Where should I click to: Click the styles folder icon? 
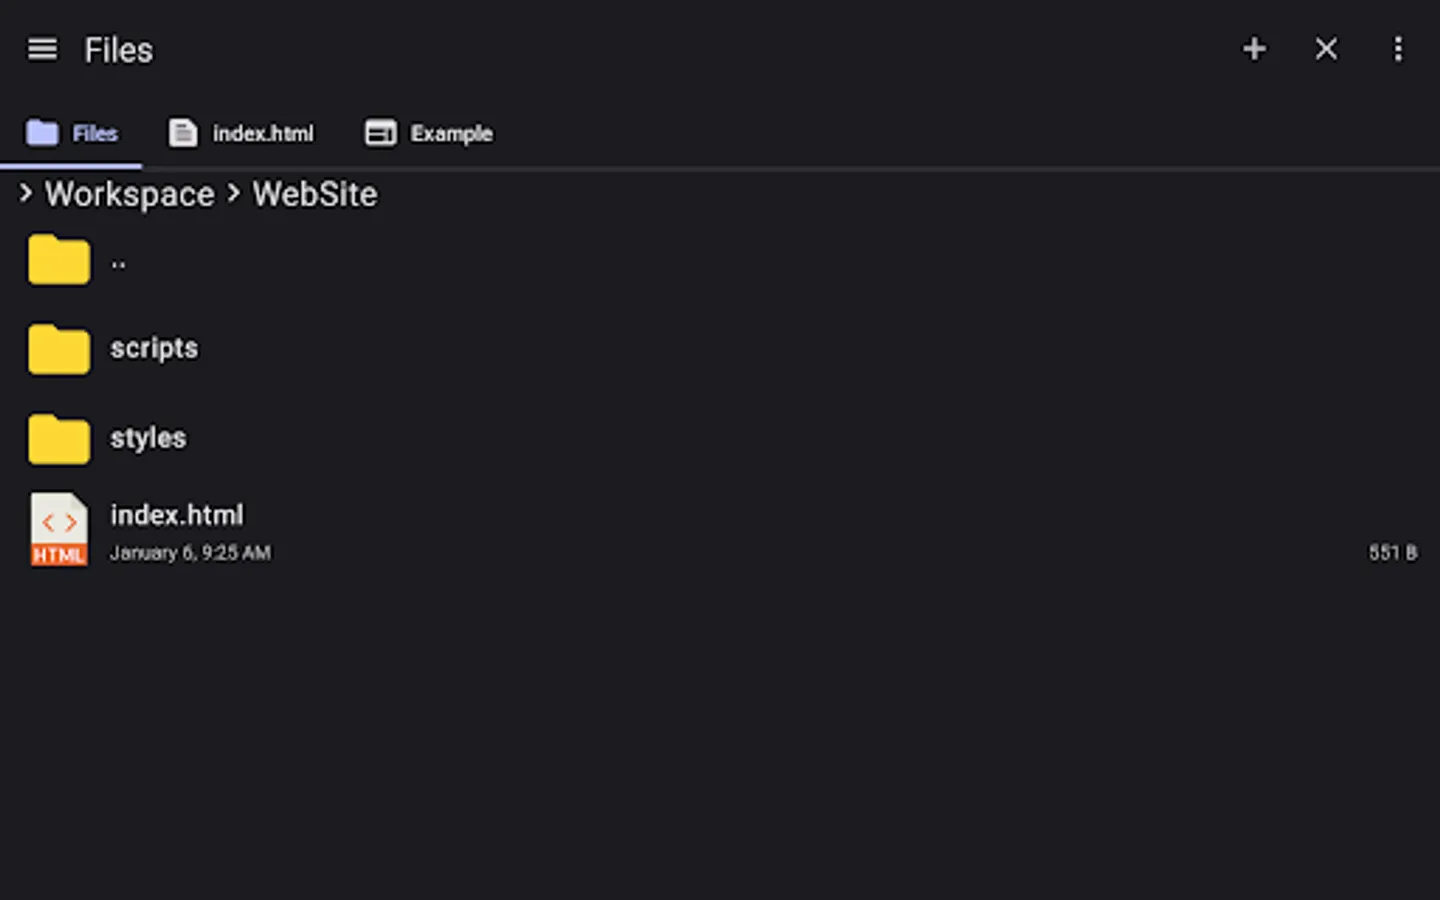click(59, 439)
